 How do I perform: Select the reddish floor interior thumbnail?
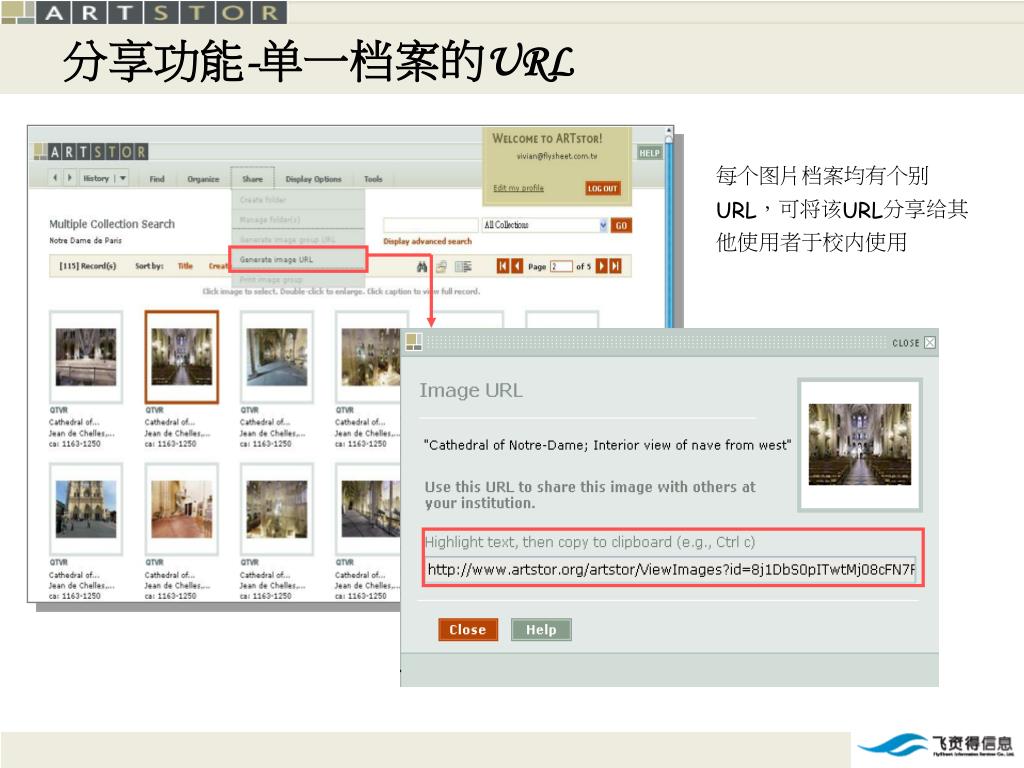(182, 509)
